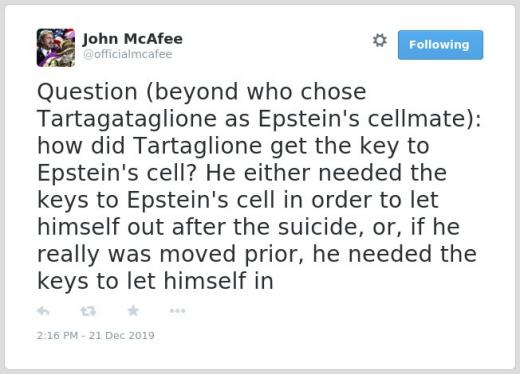Image resolution: width=520 pixels, height=374 pixels.
Task: Open permalink via the tweet date text
Action: pos(96,335)
